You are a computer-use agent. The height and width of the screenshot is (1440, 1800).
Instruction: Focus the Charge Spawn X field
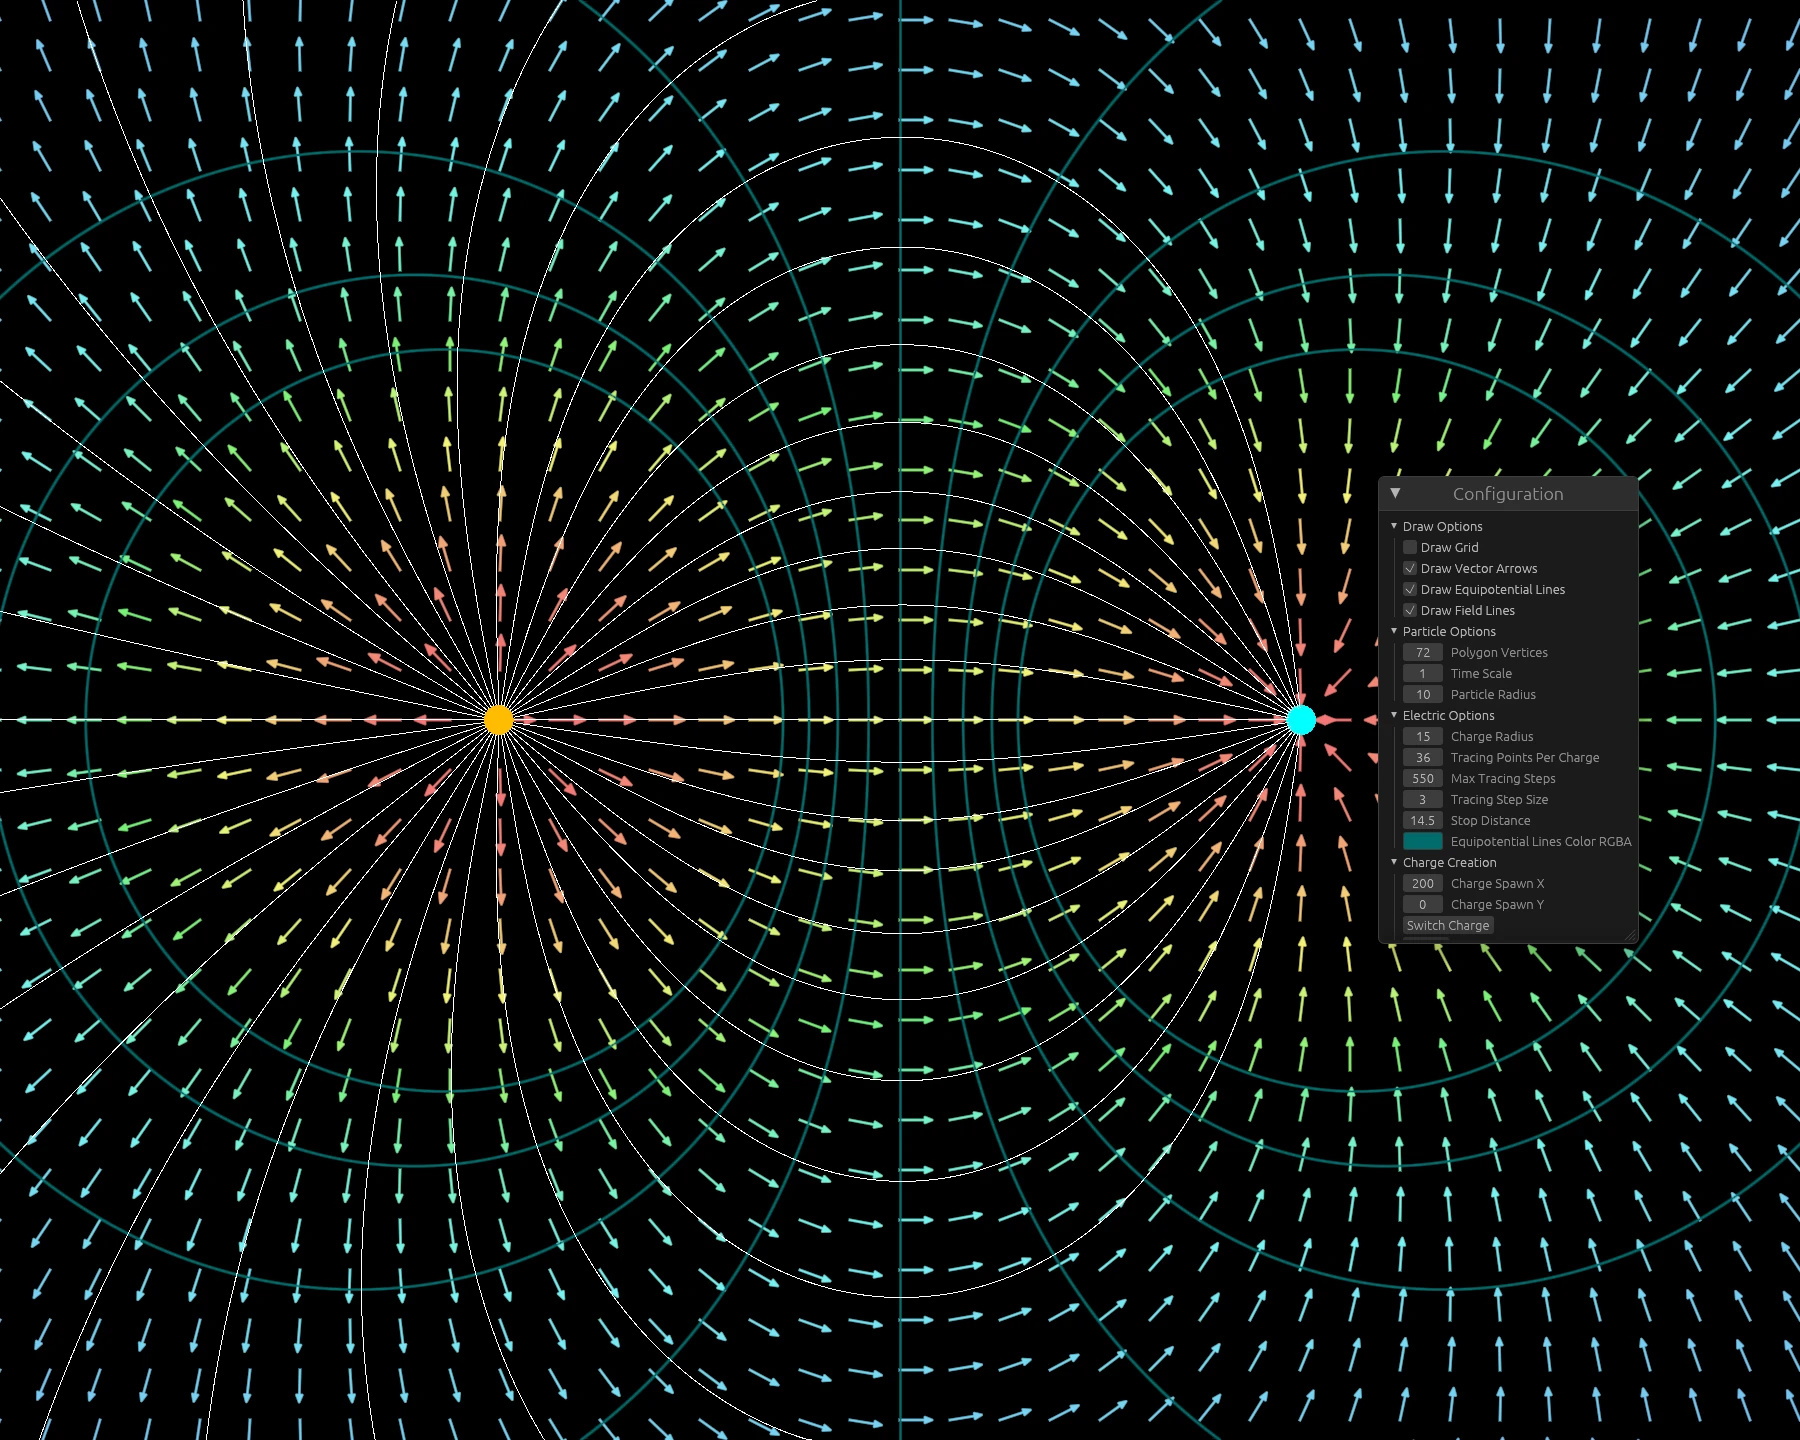point(1423,883)
